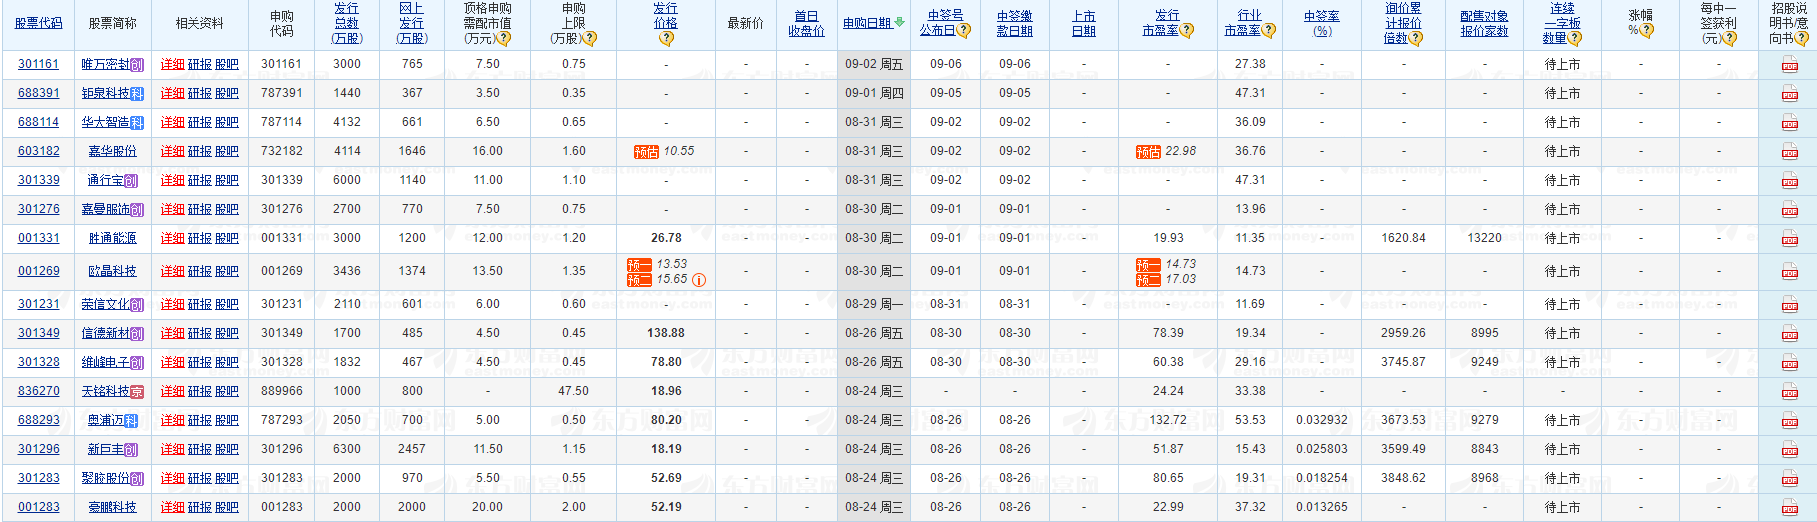
Task: Click help icon beside 涨幅% header
Action: pyautogui.click(x=1647, y=31)
